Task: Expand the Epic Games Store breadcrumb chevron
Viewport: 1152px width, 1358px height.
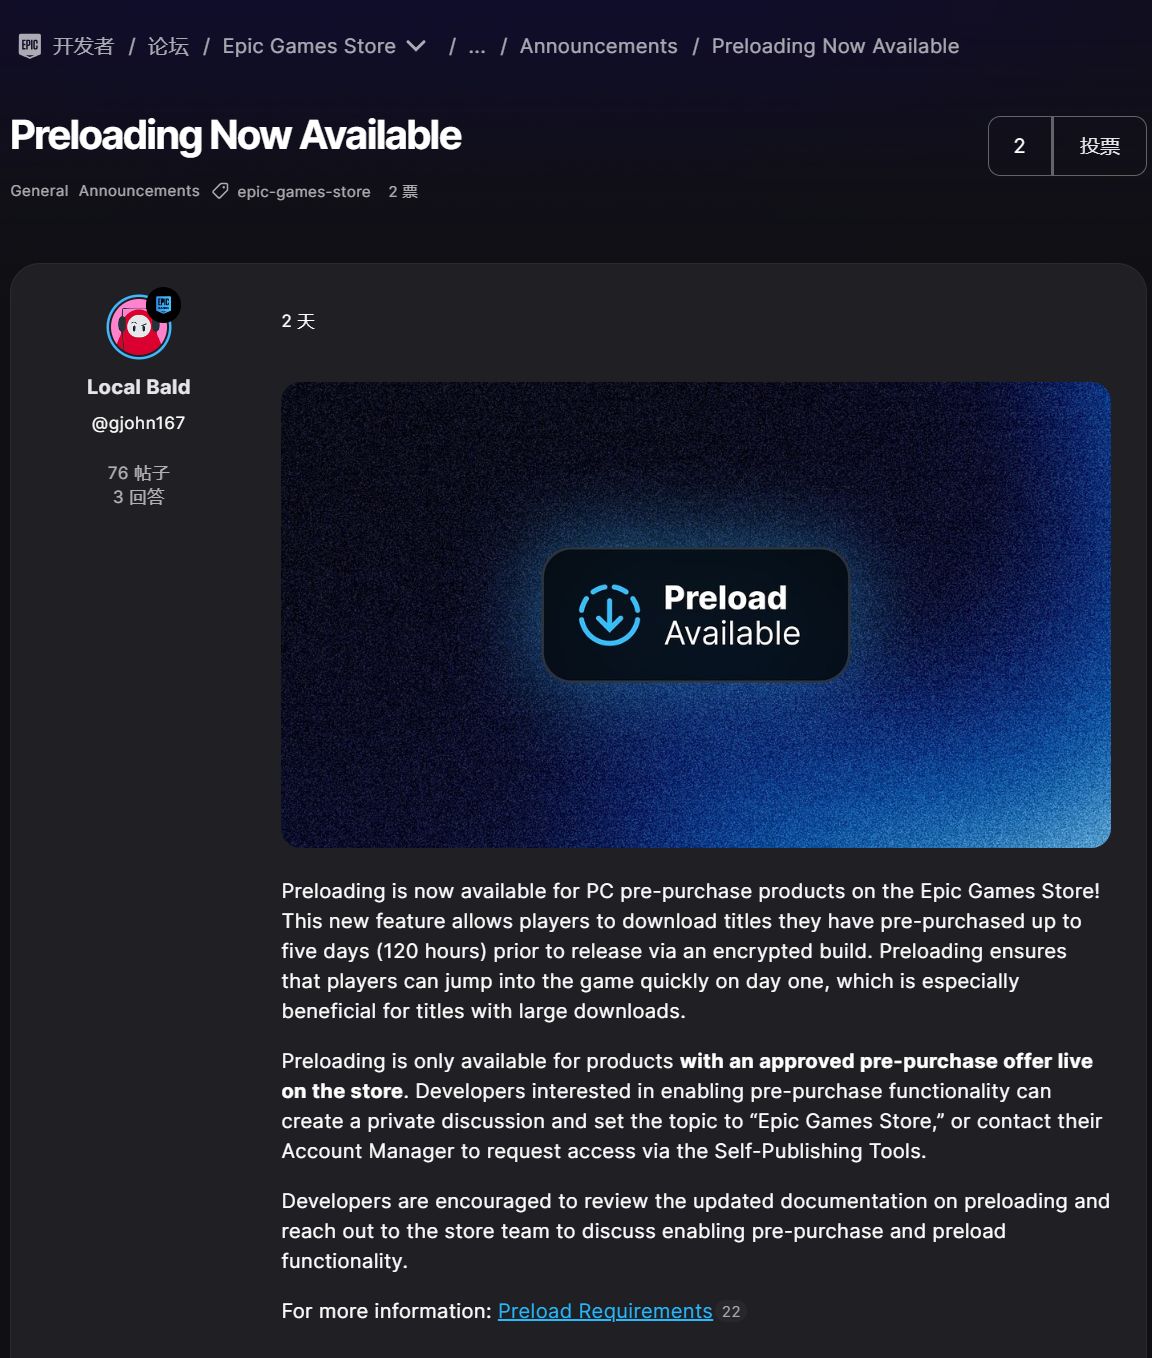Action: point(417,46)
